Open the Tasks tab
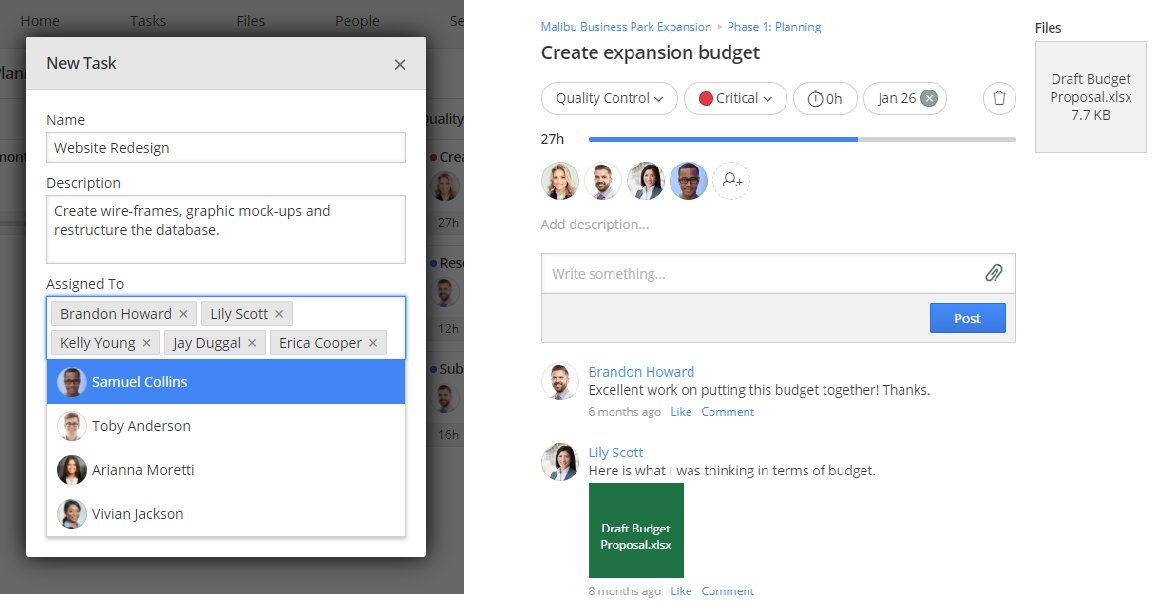Screen dimensions: 1156x601 pyautogui.click(x=147, y=21)
